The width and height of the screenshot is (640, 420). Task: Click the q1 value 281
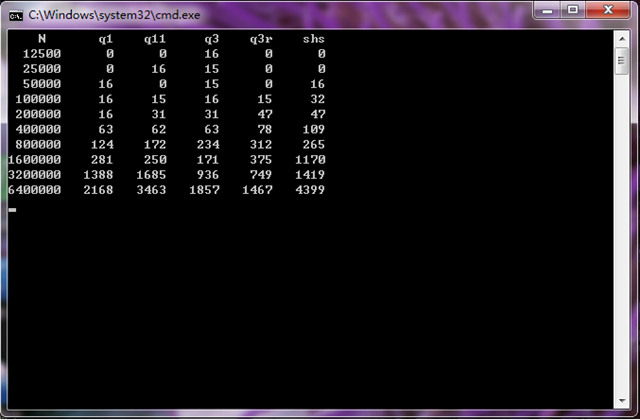coord(102,160)
